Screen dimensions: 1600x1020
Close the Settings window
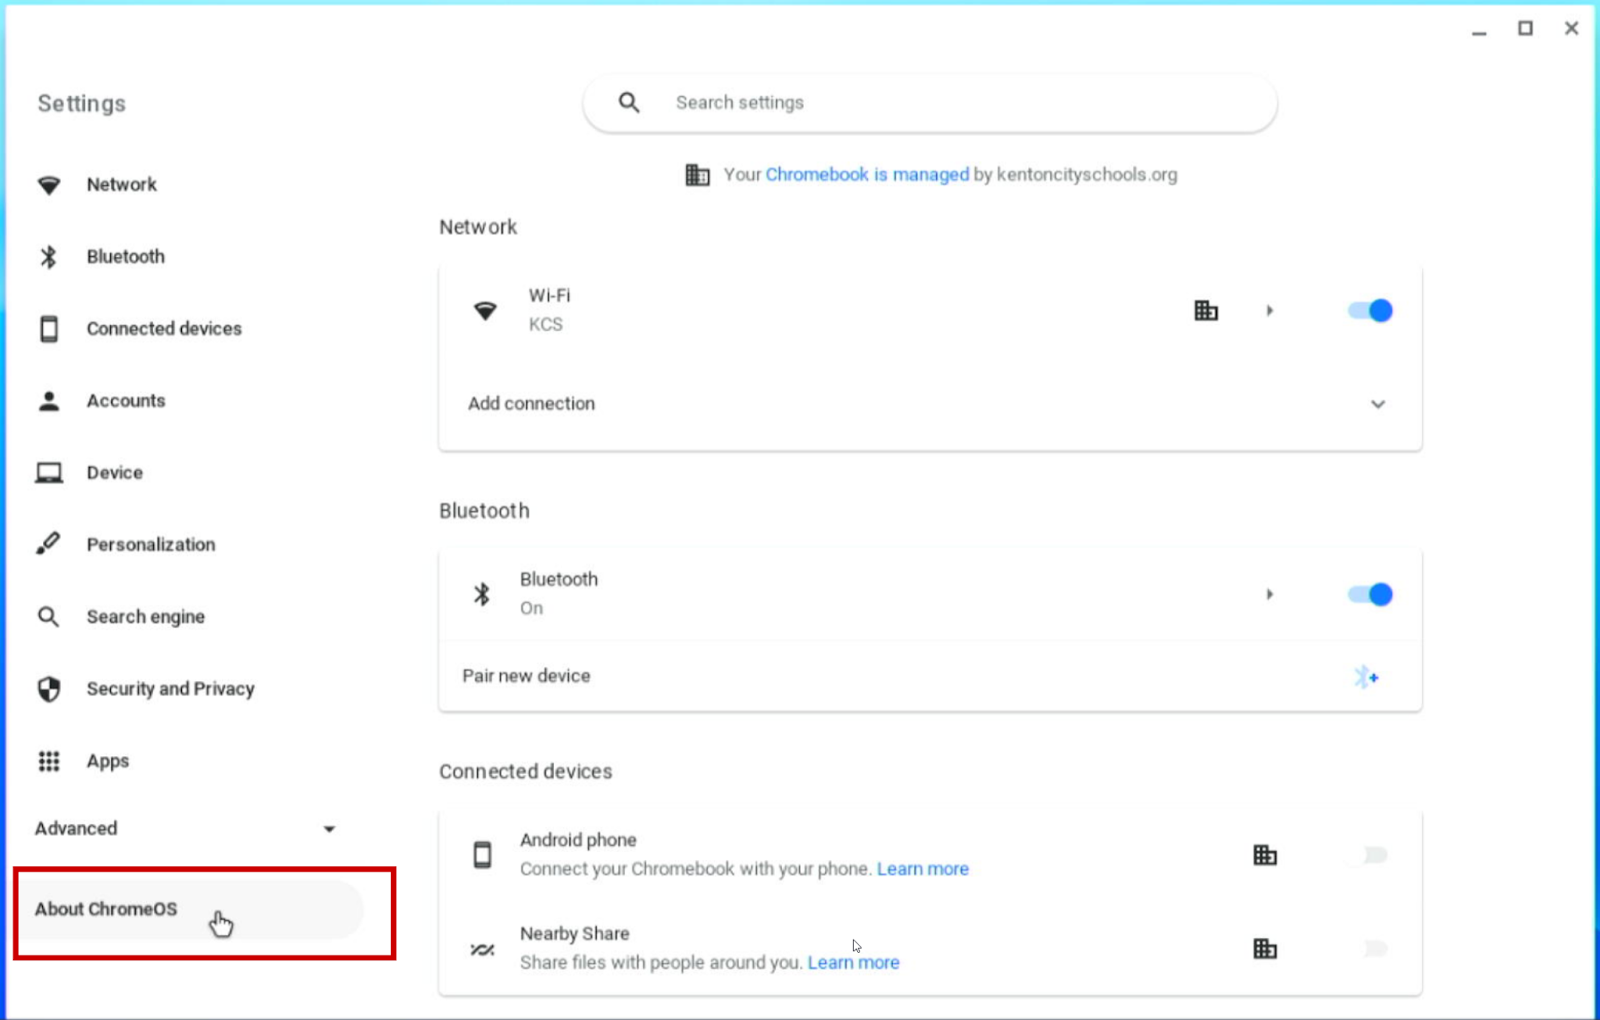pyautogui.click(x=1571, y=29)
